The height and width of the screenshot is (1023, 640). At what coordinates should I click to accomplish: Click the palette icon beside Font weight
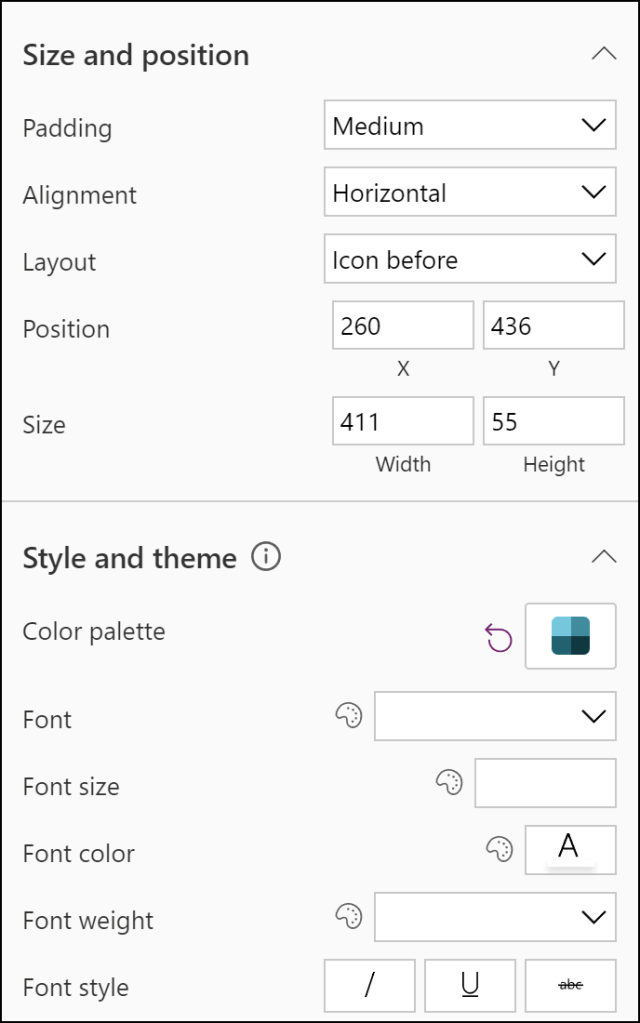[x=347, y=917]
